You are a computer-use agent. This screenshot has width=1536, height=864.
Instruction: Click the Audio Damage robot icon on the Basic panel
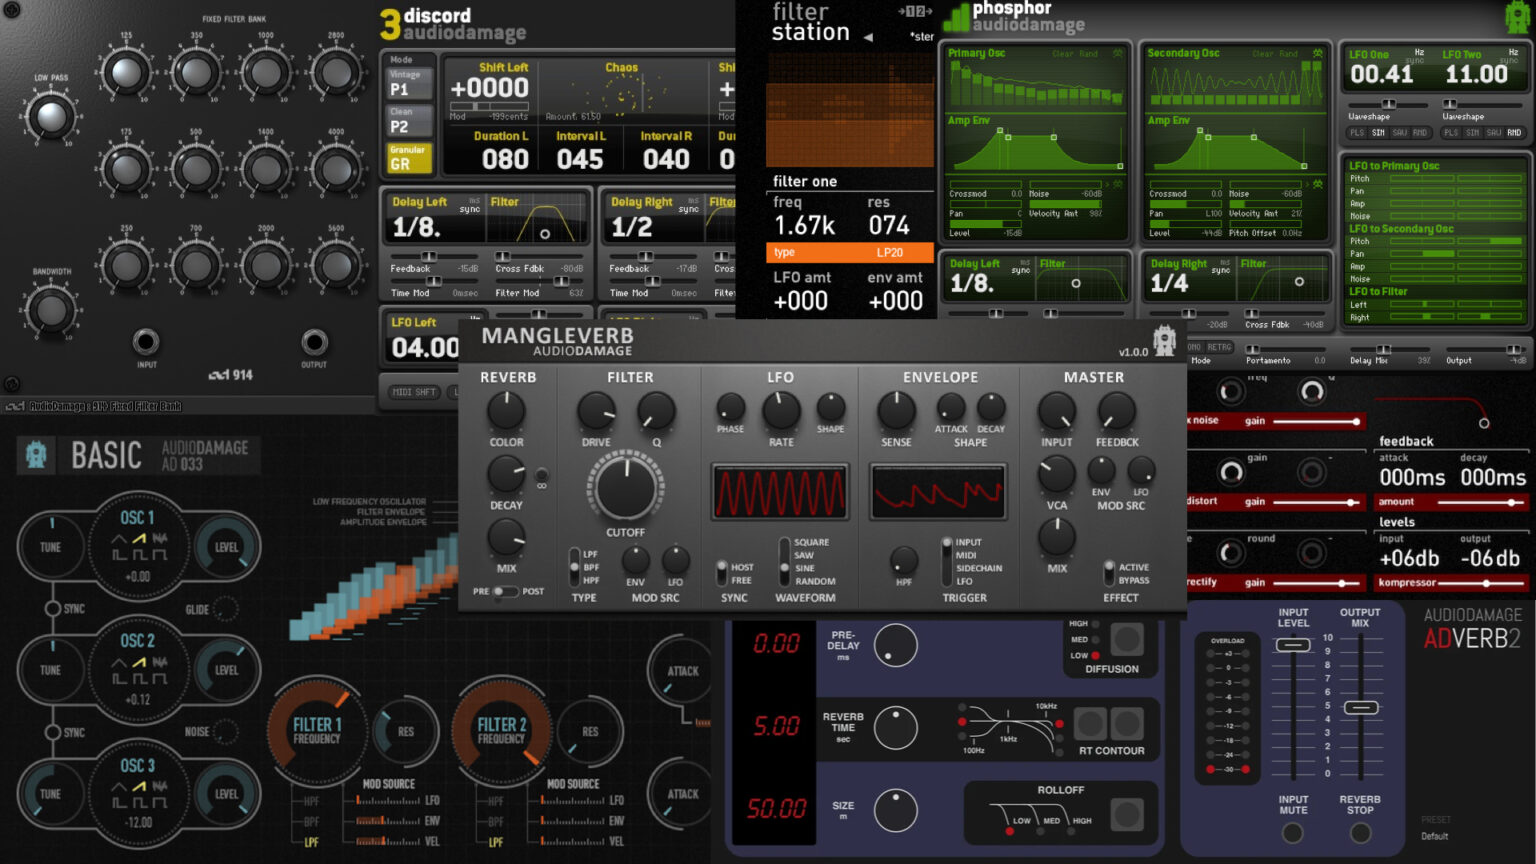coord(36,456)
